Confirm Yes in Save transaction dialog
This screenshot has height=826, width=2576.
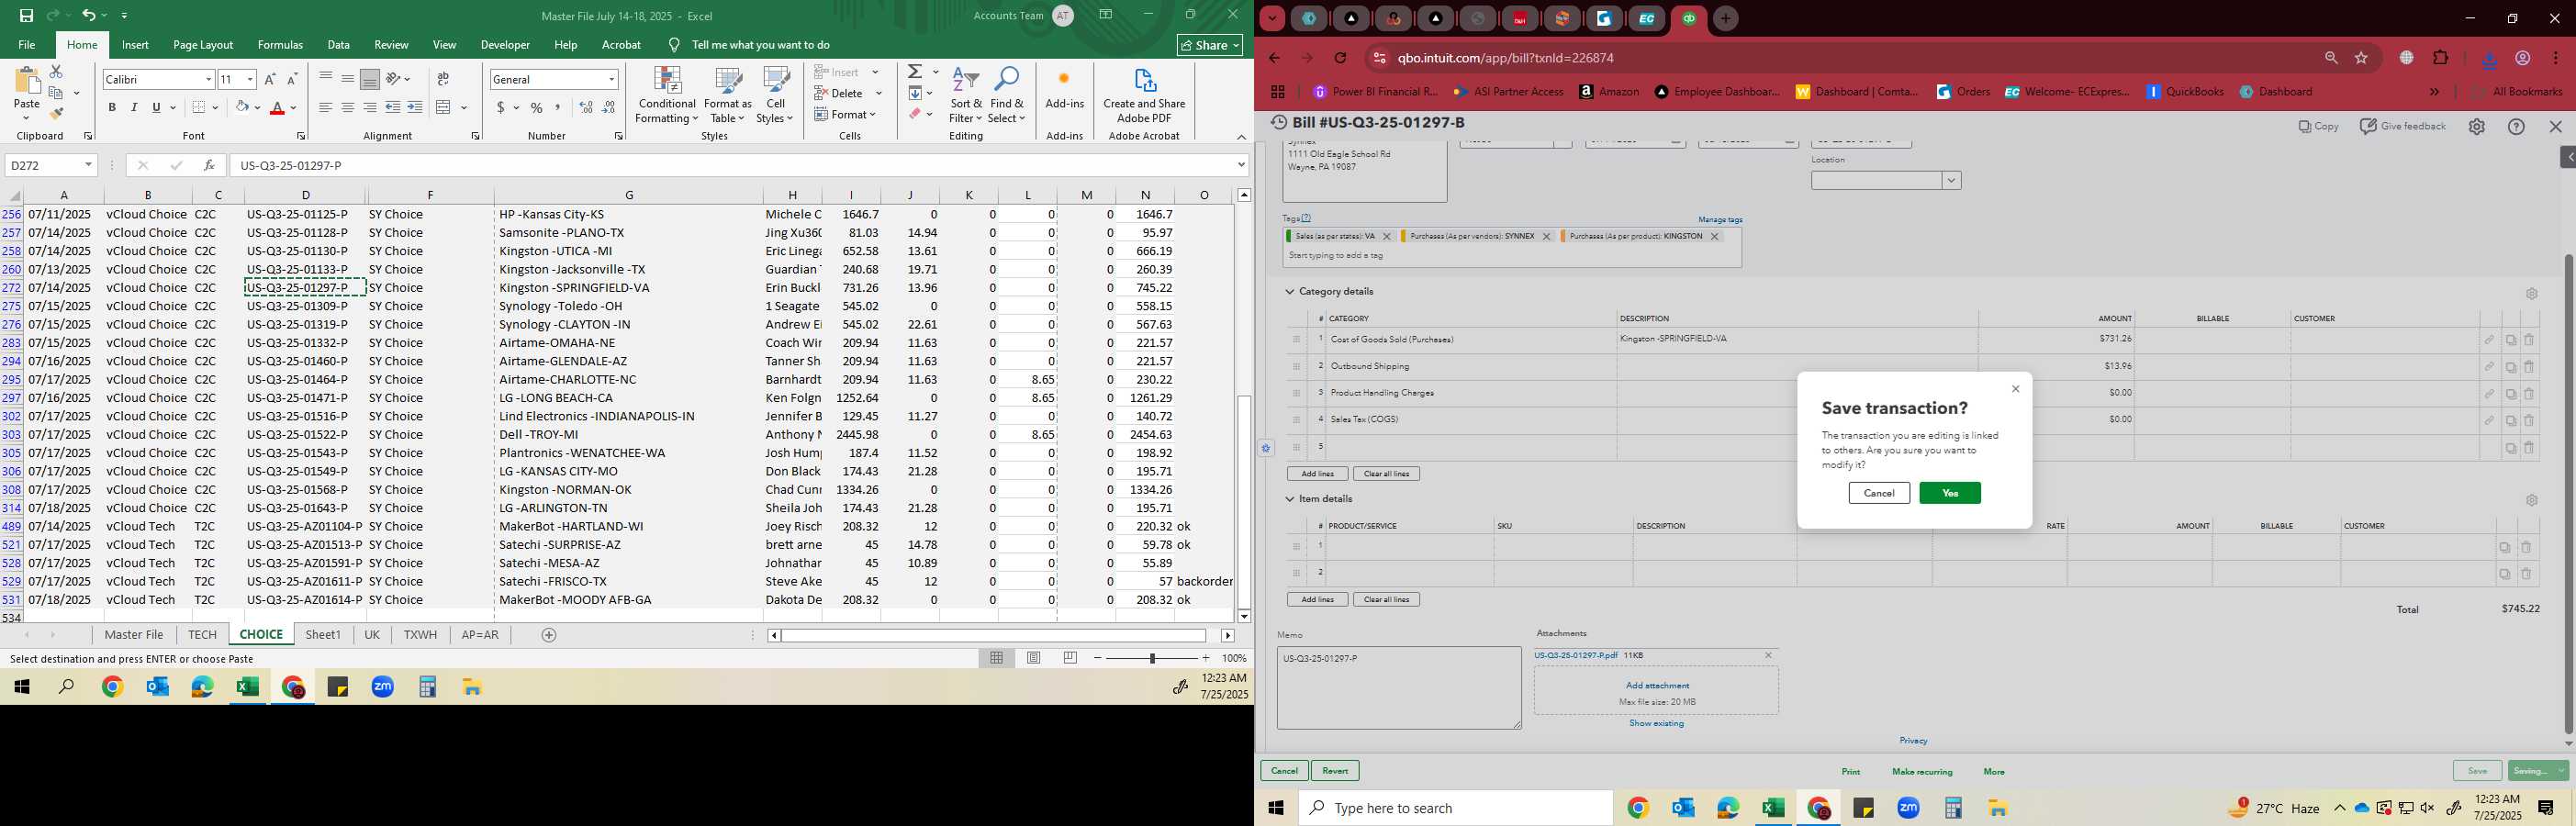pos(1950,493)
